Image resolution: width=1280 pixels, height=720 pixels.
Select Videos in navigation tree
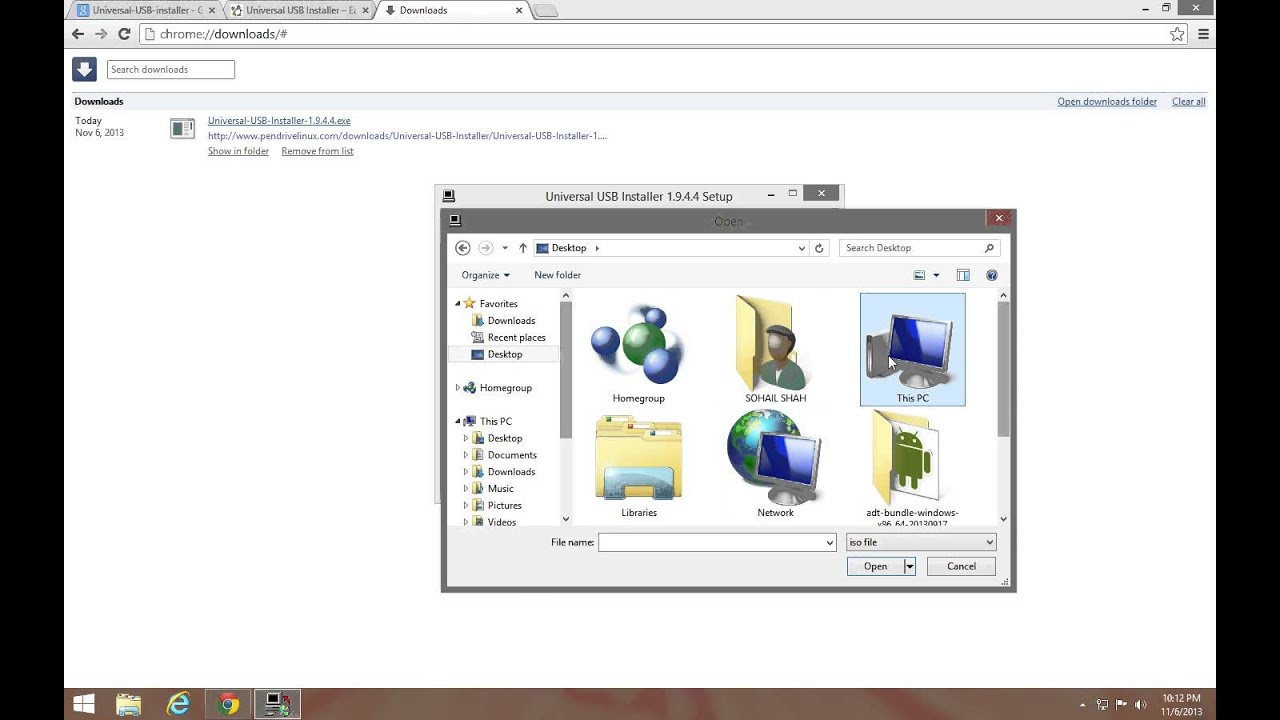pyautogui.click(x=502, y=522)
